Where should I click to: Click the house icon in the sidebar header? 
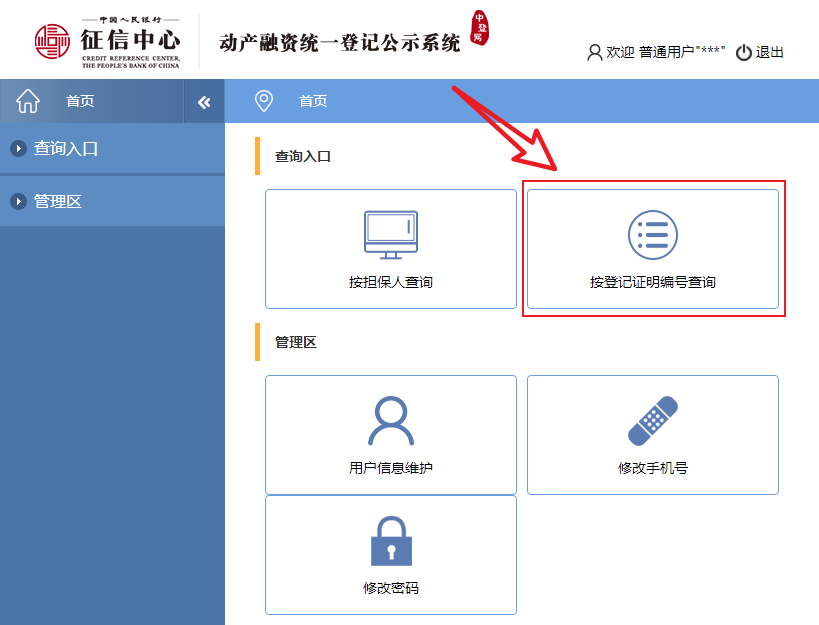pyautogui.click(x=28, y=101)
